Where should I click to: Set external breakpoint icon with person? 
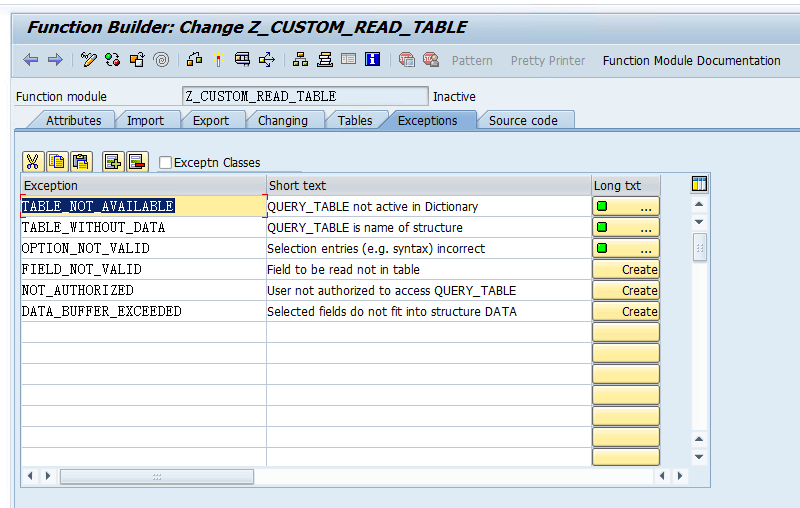coord(431,60)
